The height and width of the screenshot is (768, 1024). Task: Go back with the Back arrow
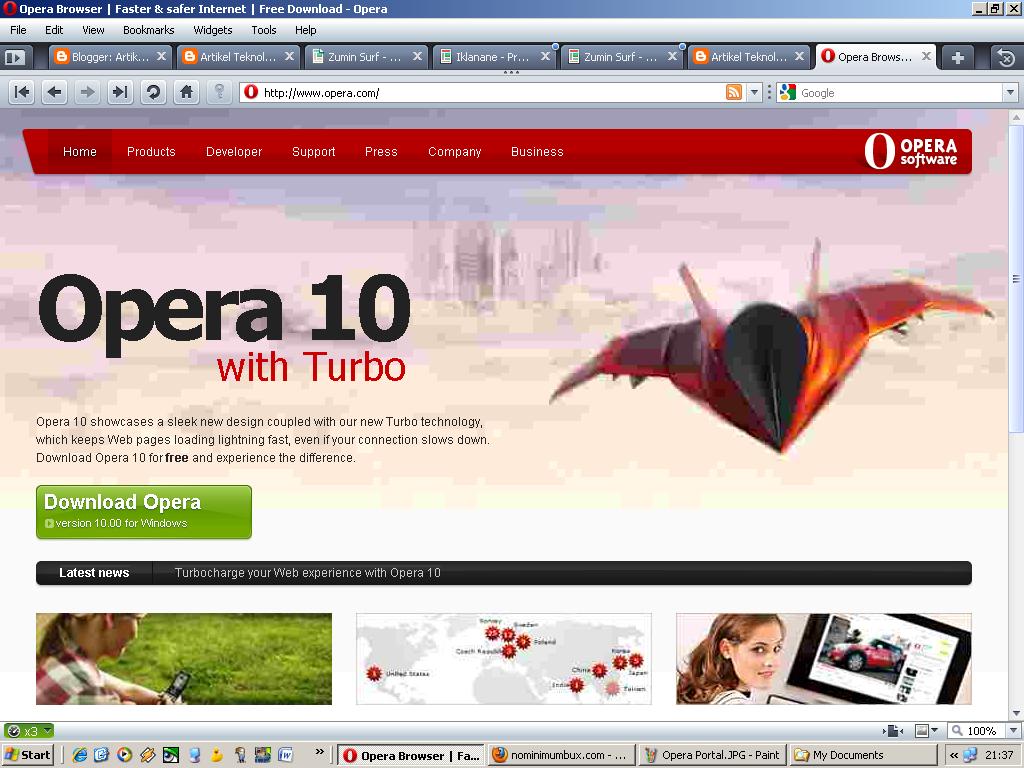[54, 92]
